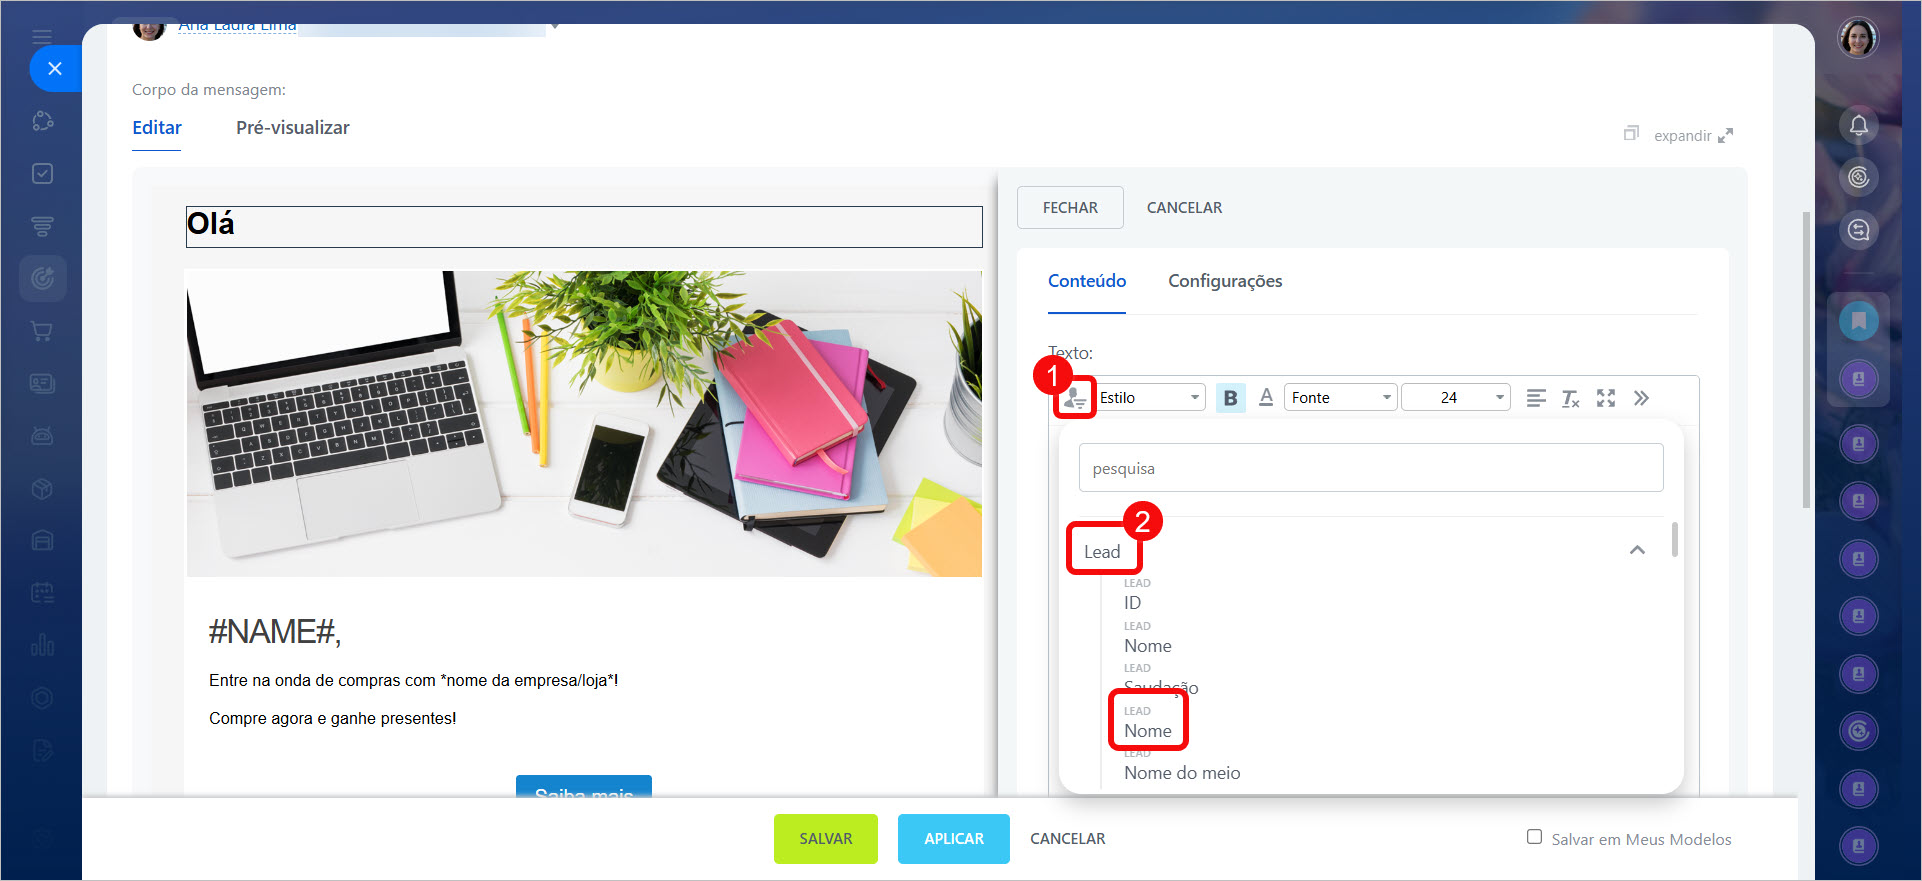
Task: Open the collaboration circles icon in sidebar
Action: pyautogui.click(x=42, y=121)
